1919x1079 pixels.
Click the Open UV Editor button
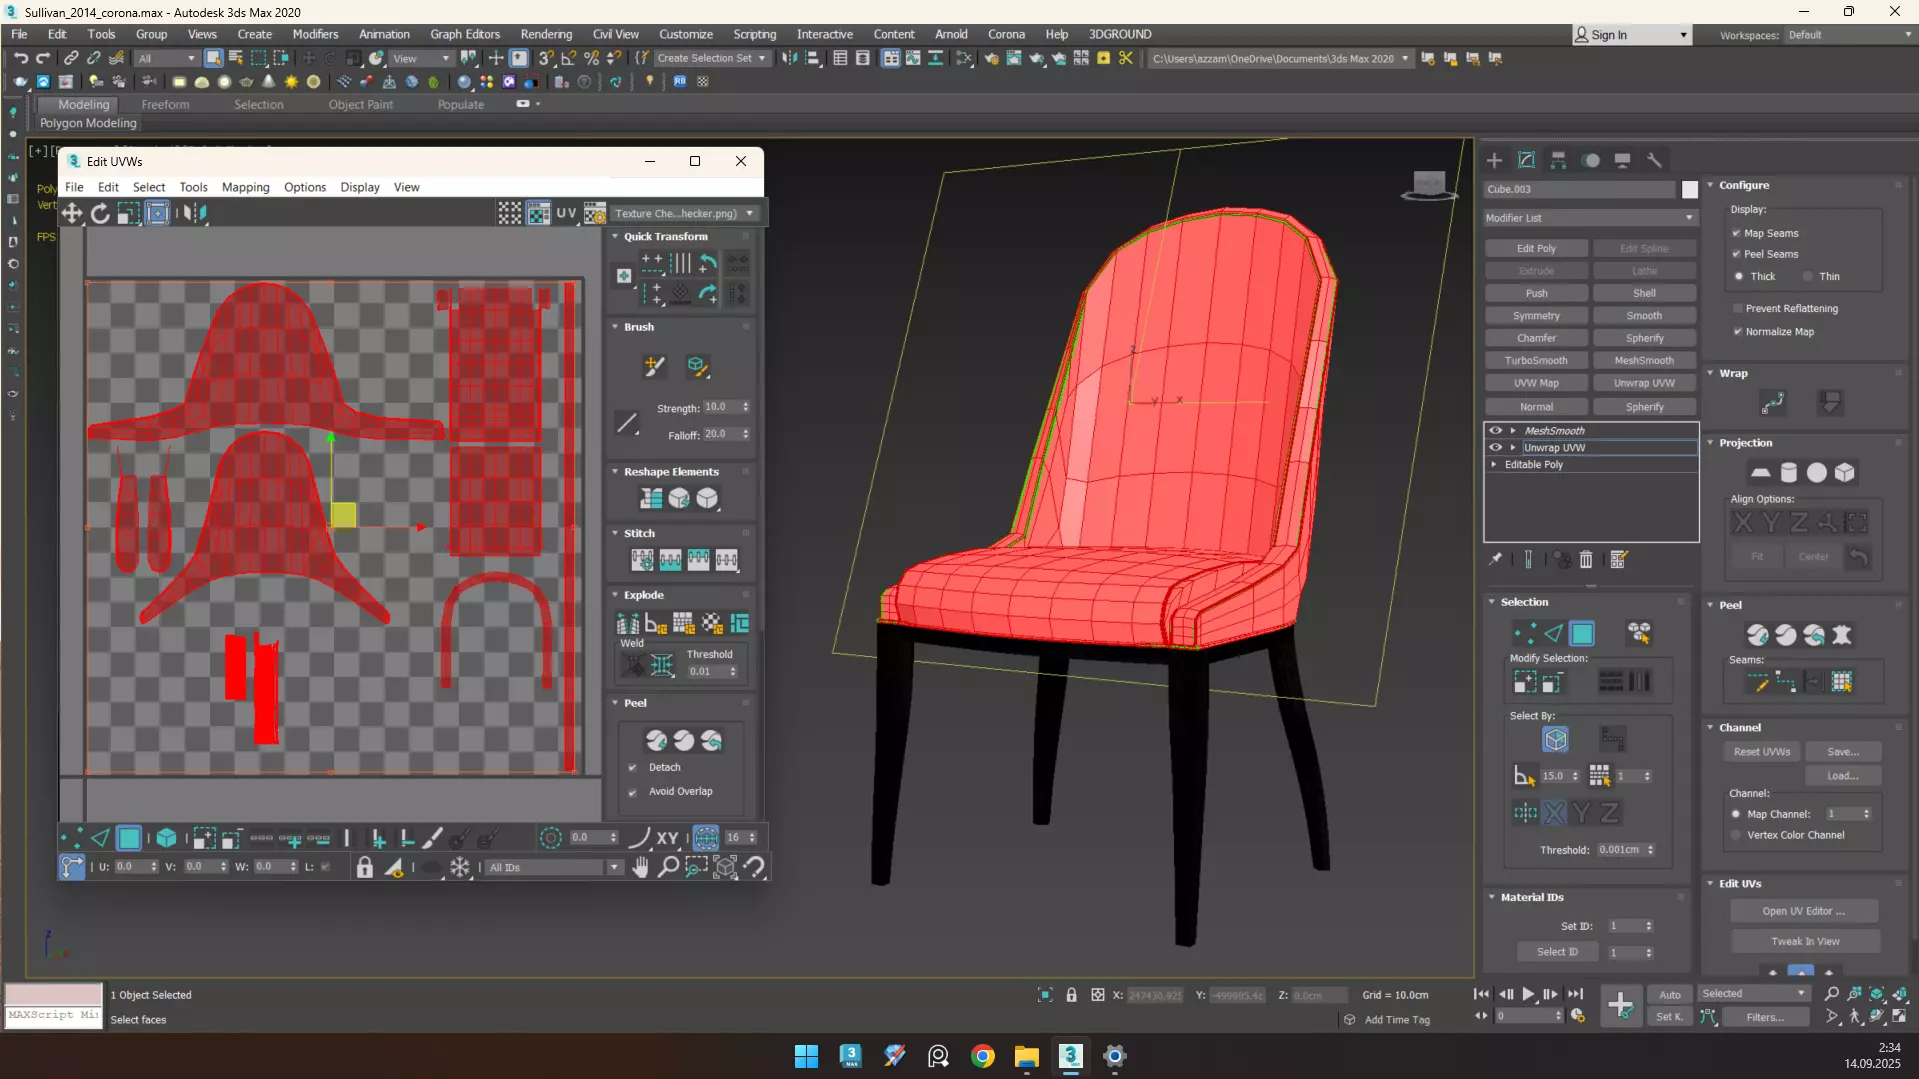click(1803, 911)
